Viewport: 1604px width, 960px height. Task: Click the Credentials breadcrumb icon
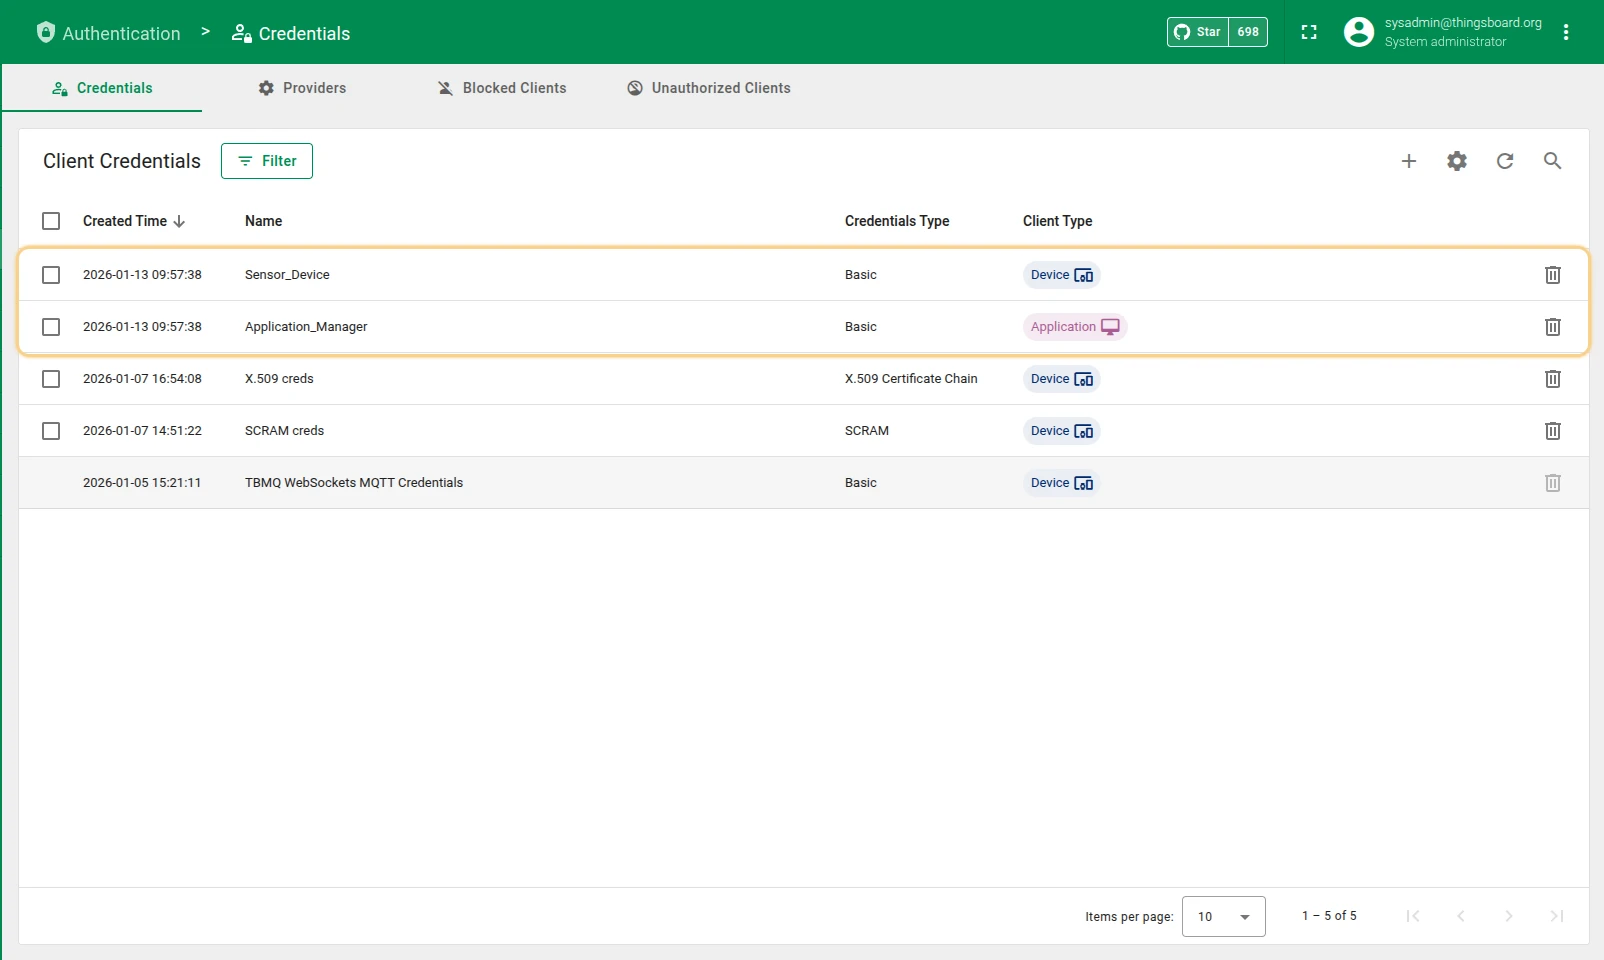(241, 33)
